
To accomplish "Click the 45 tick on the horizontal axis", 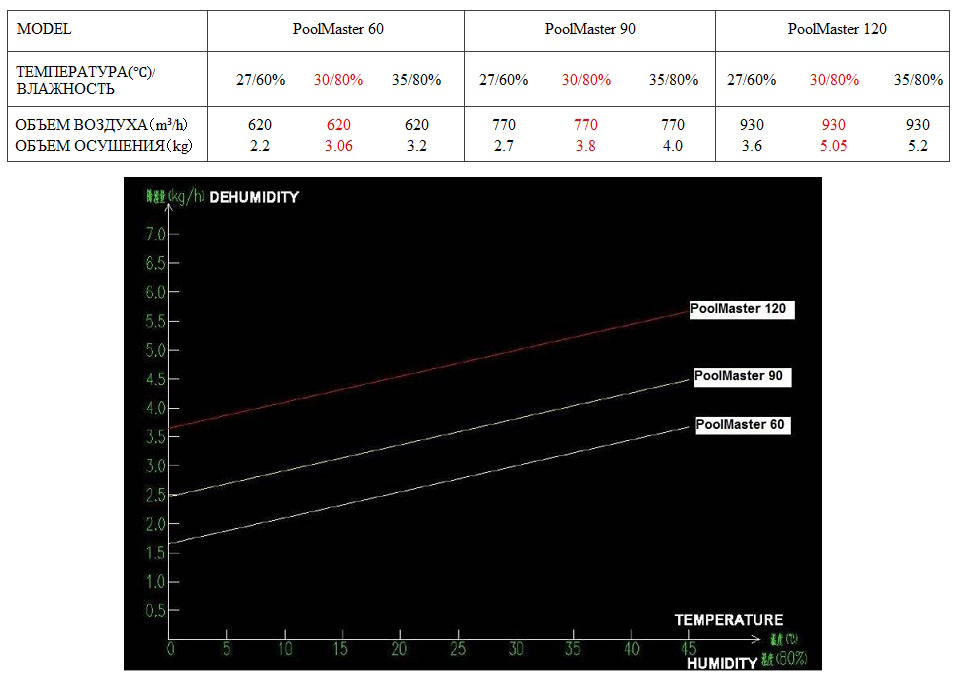I will pos(689,649).
